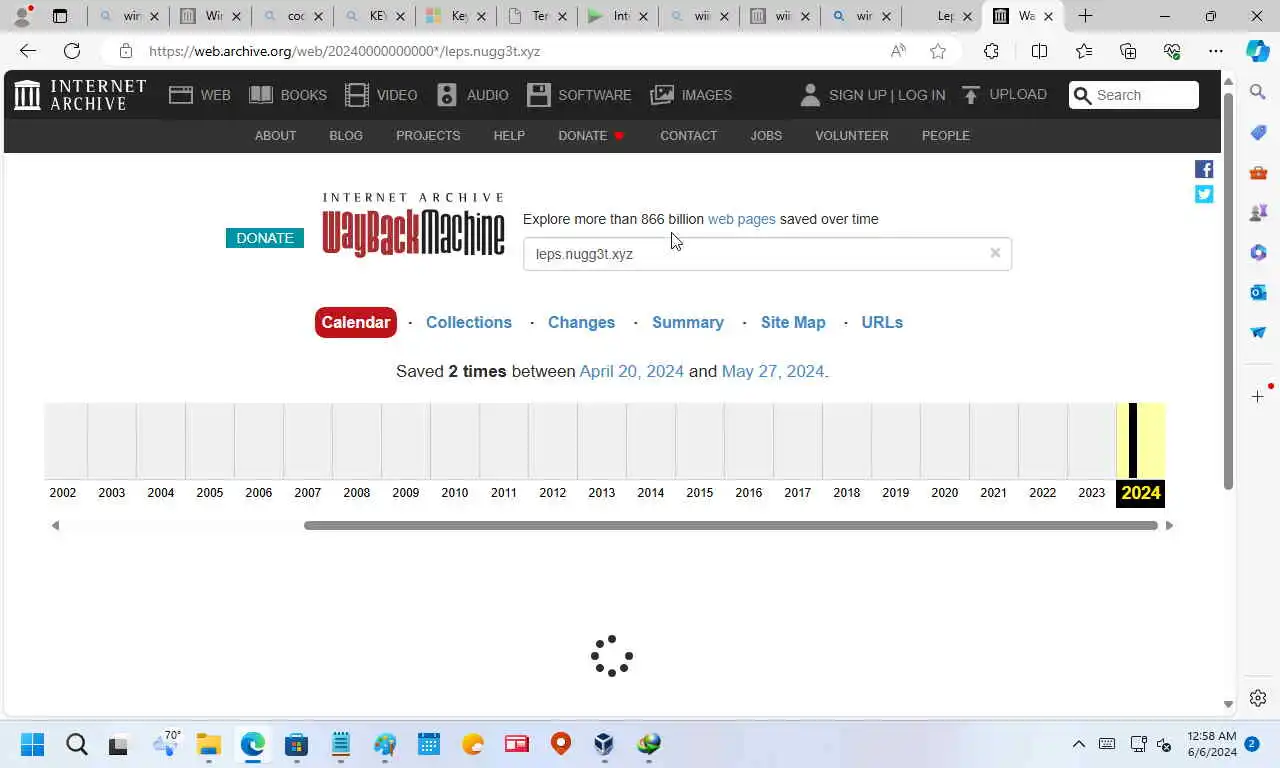The width and height of the screenshot is (1280, 768).
Task: Open the HELP page
Action: [509, 135]
